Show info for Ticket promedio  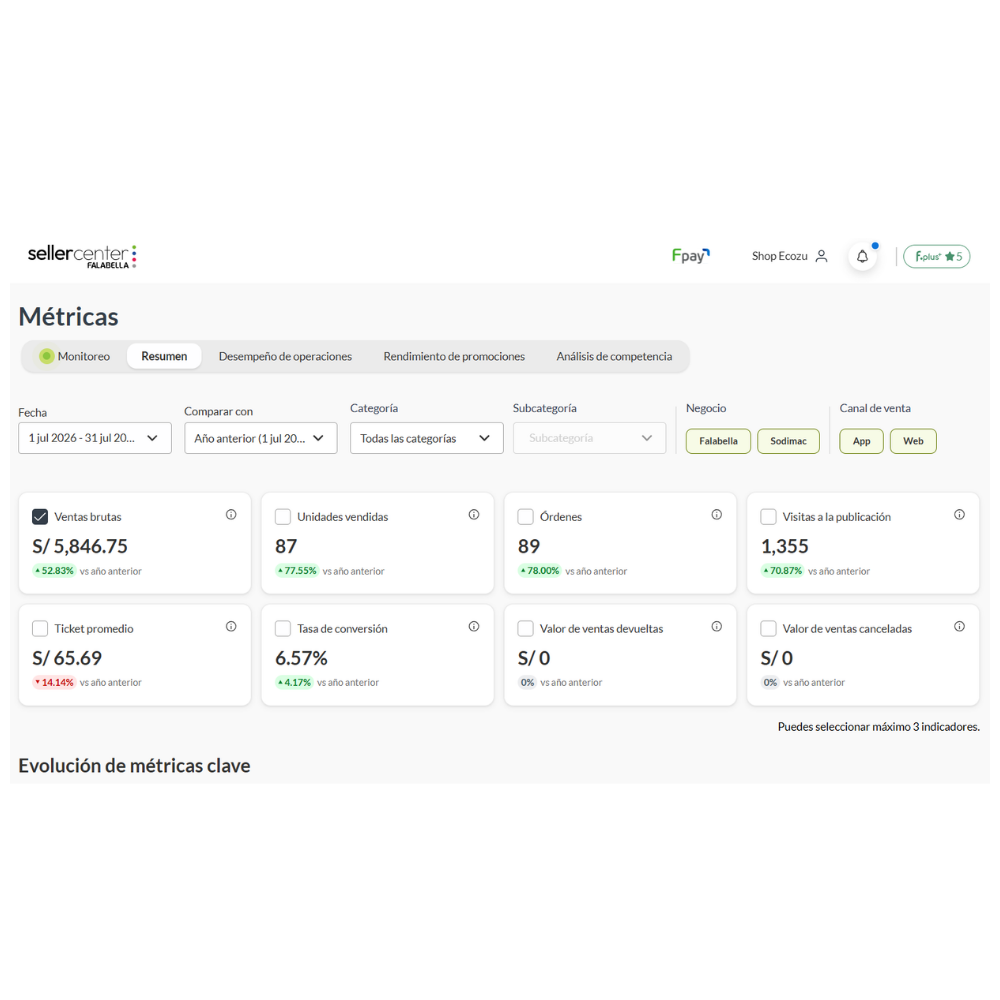231,626
